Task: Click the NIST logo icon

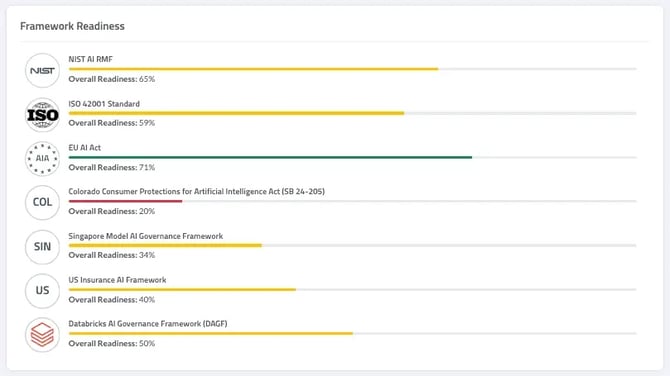Action: click(x=42, y=70)
